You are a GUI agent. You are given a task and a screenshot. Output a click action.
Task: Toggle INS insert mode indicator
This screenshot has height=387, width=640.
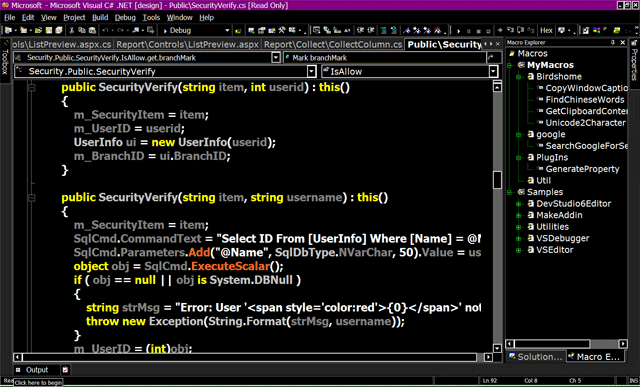(633, 380)
